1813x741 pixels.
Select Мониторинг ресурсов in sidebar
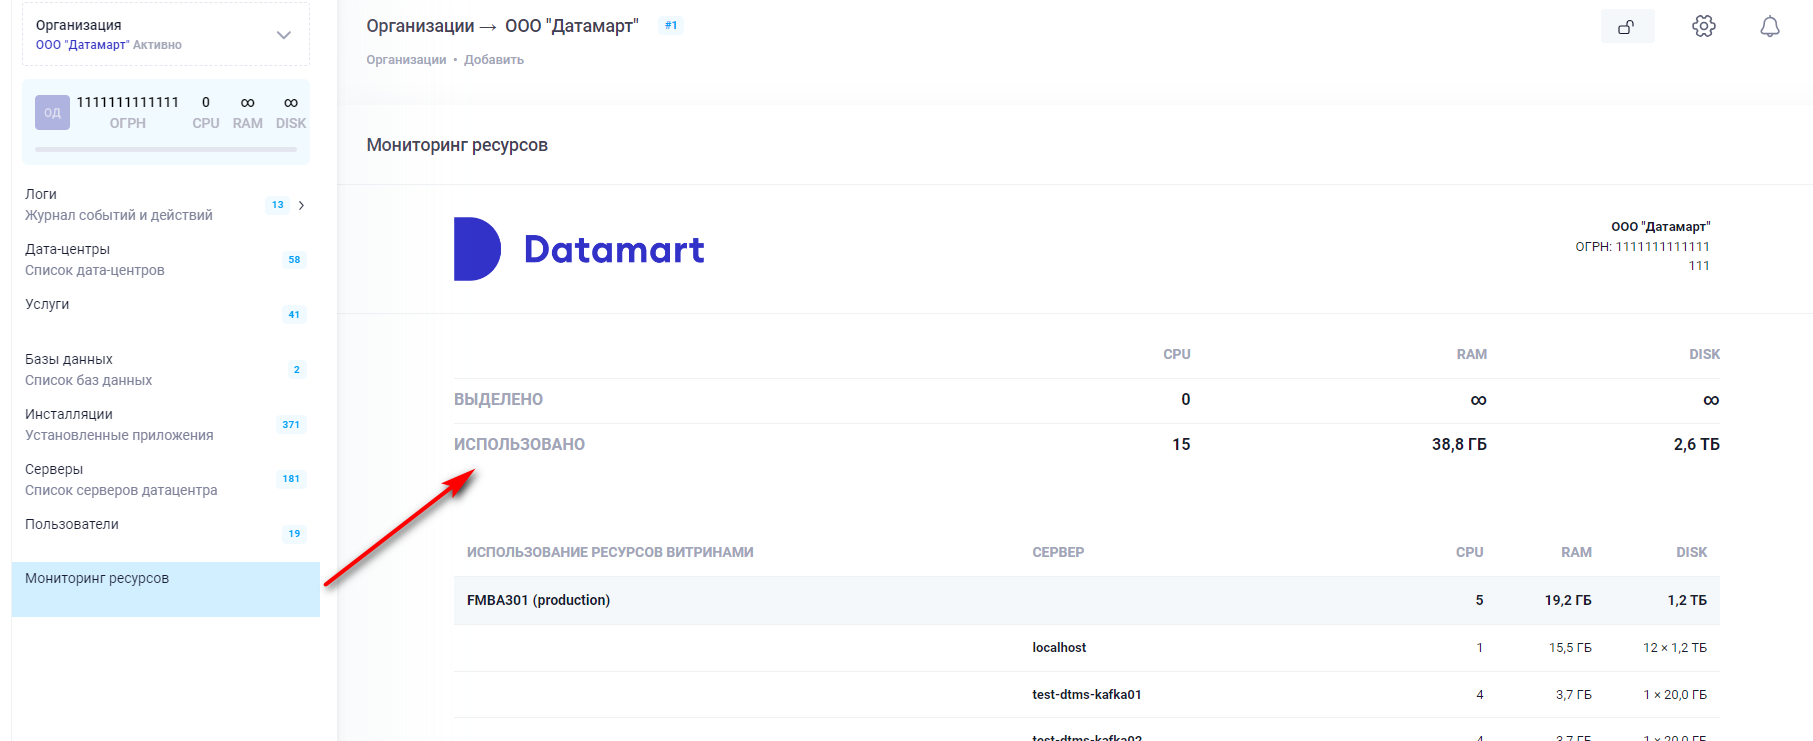pyautogui.click(x=97, y=579)
